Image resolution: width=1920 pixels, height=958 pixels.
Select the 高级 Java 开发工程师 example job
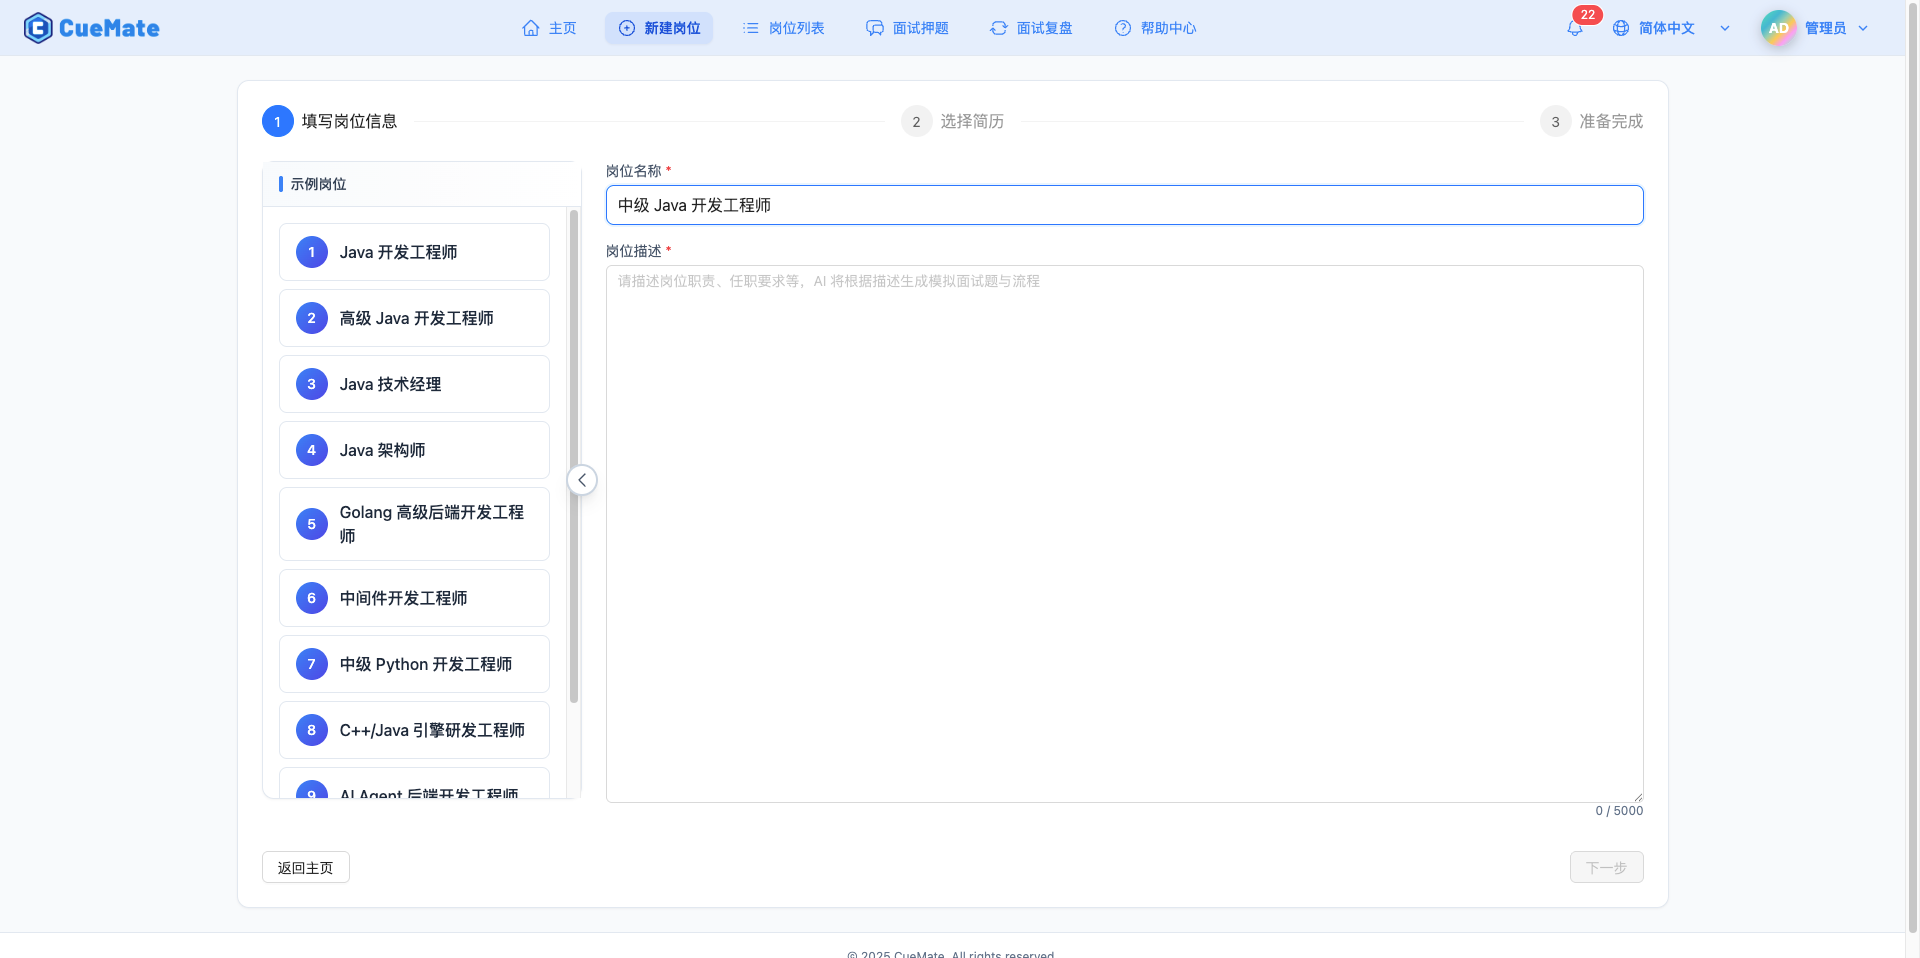pyautogui.click(x=414, y=317)
